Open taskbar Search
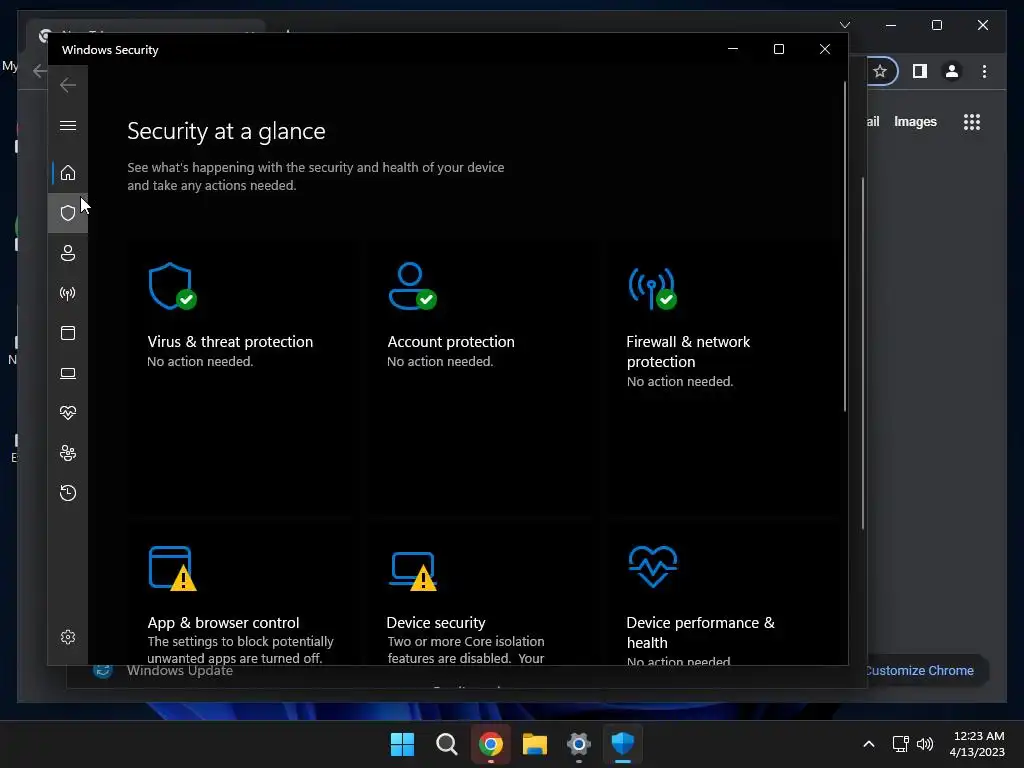 447,744
